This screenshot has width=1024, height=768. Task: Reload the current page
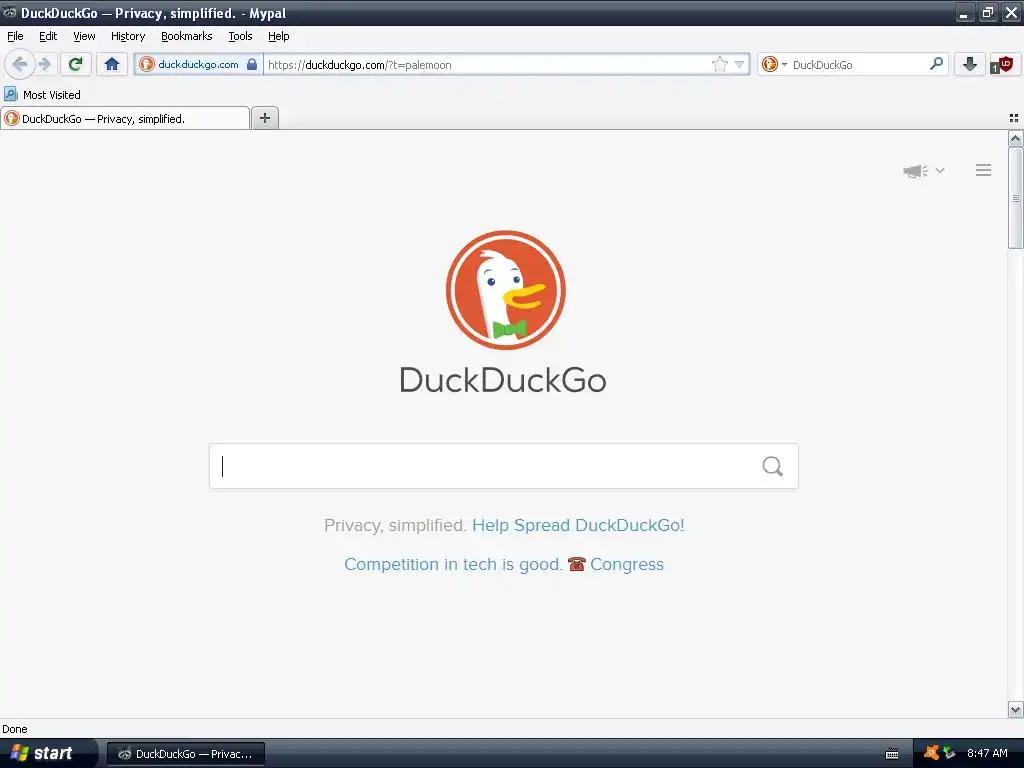(75, 64)
